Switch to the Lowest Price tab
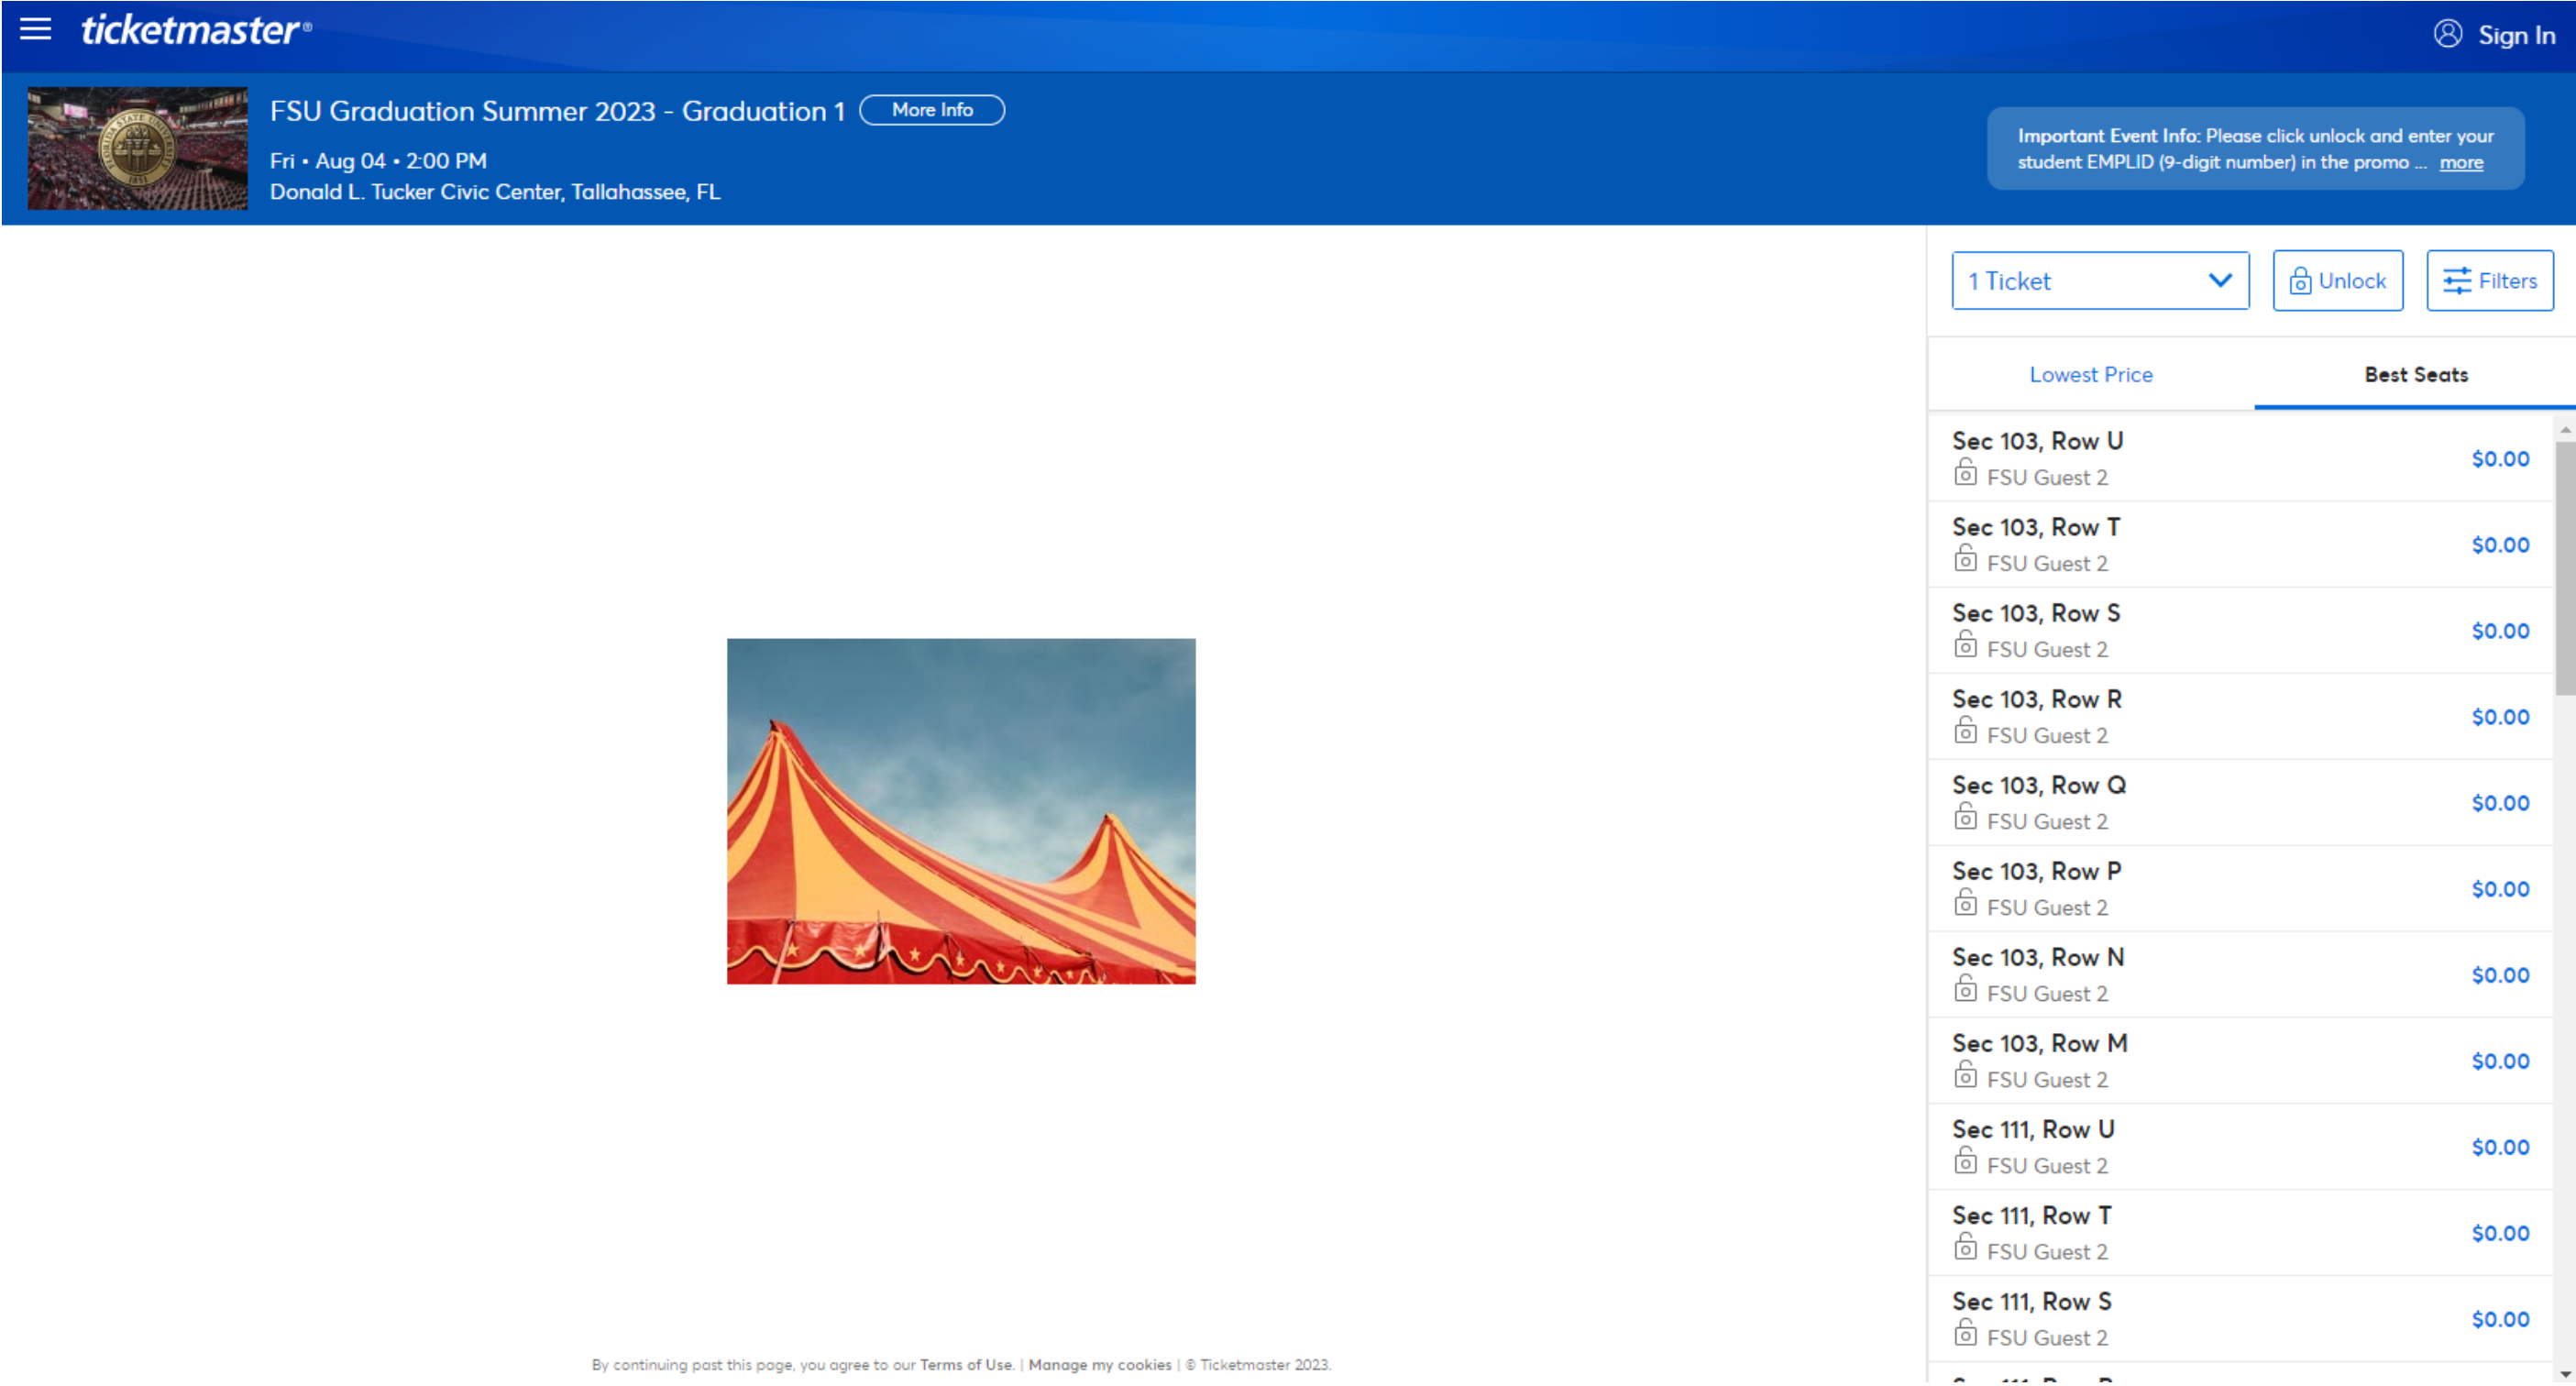 pyautogui.click(x=2091, y=374)
